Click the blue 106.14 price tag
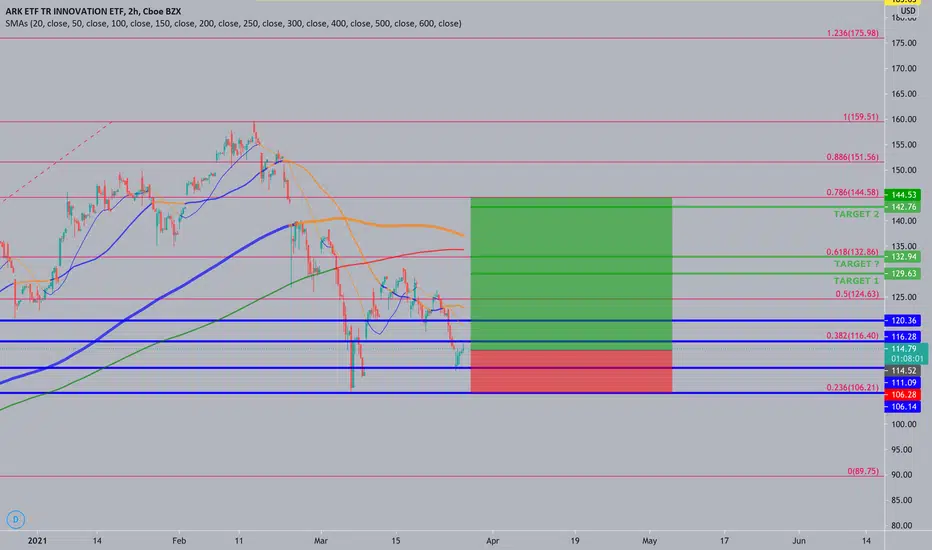The width and height of the screenshot is (932, 550). tap(902, 407)
